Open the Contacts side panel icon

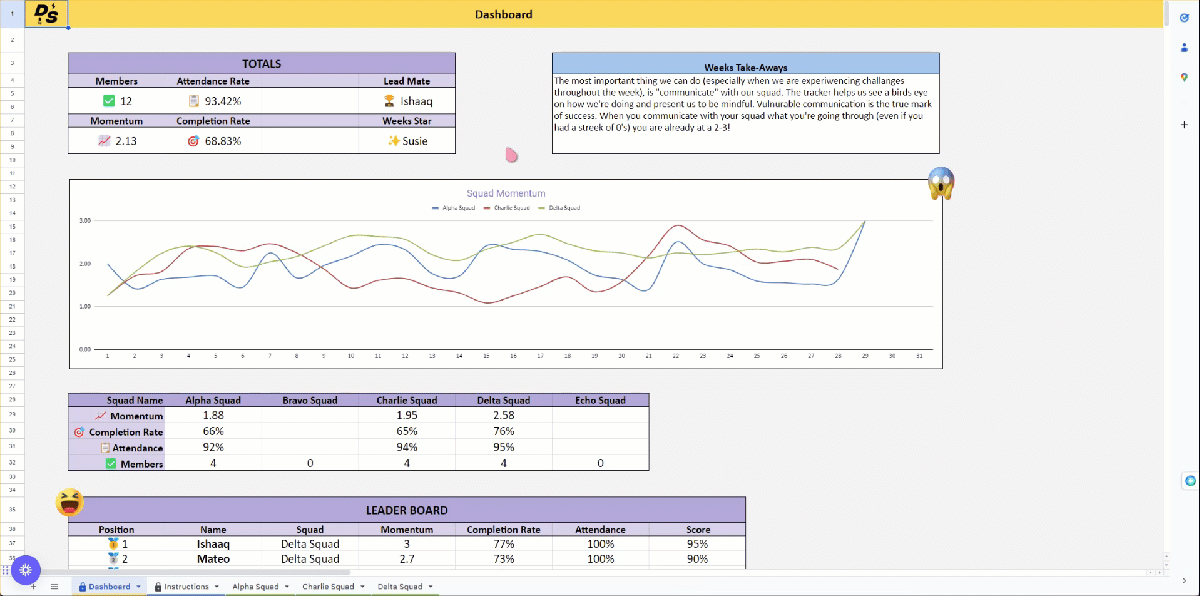coord(1184,47)
